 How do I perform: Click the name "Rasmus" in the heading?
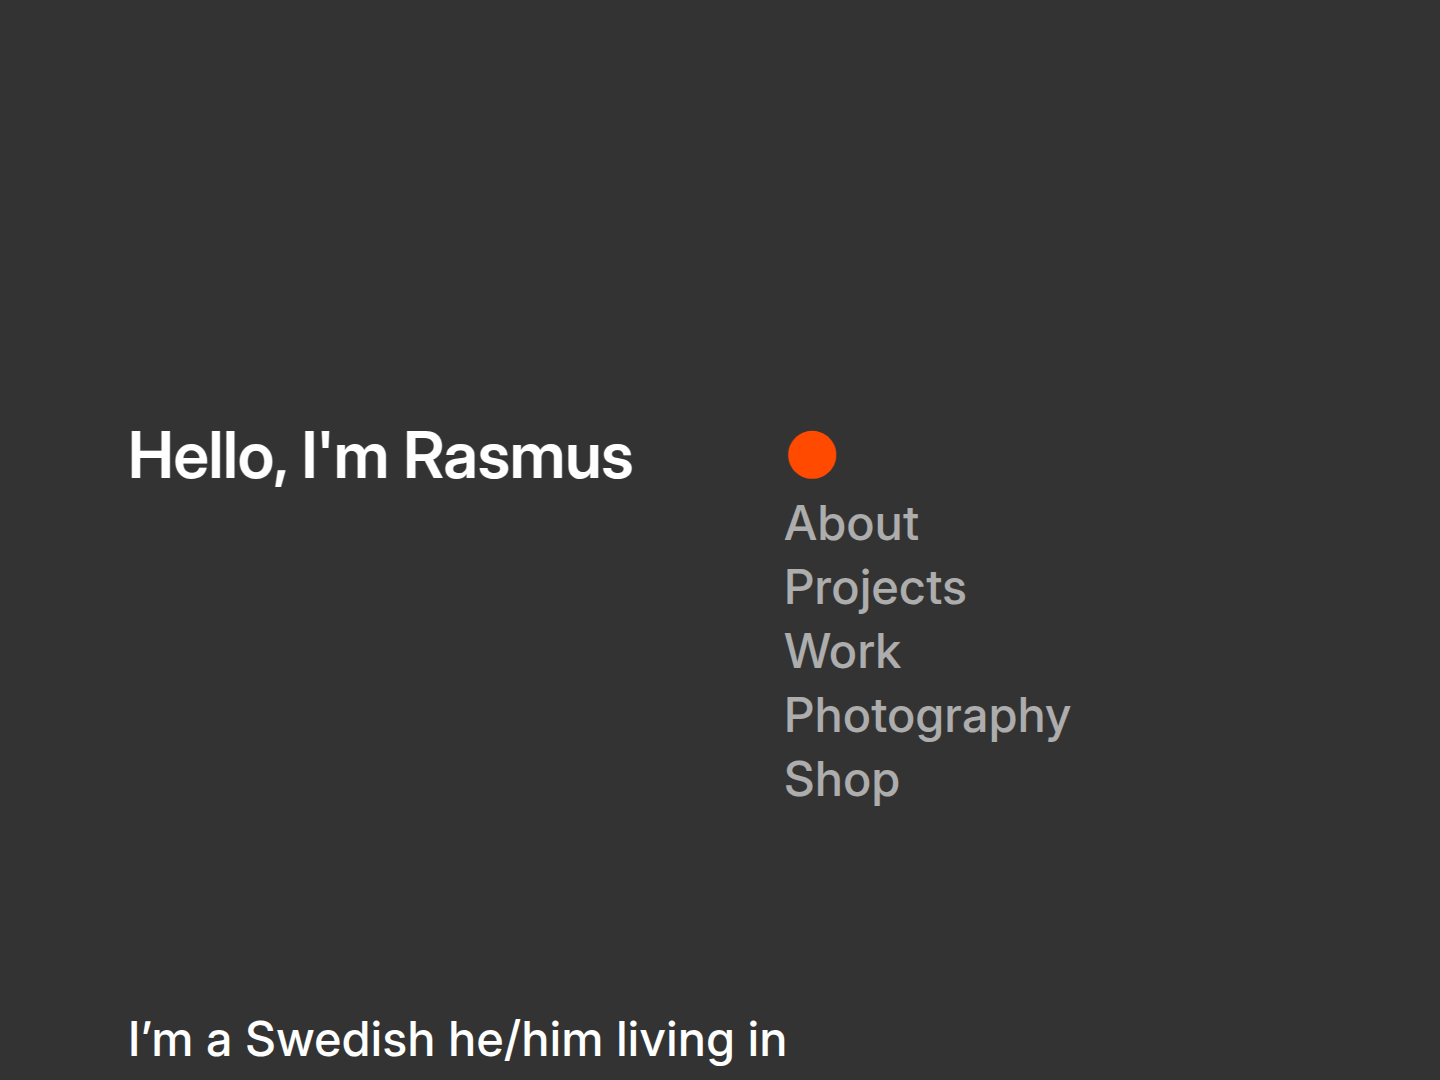[x=518, y=456]
